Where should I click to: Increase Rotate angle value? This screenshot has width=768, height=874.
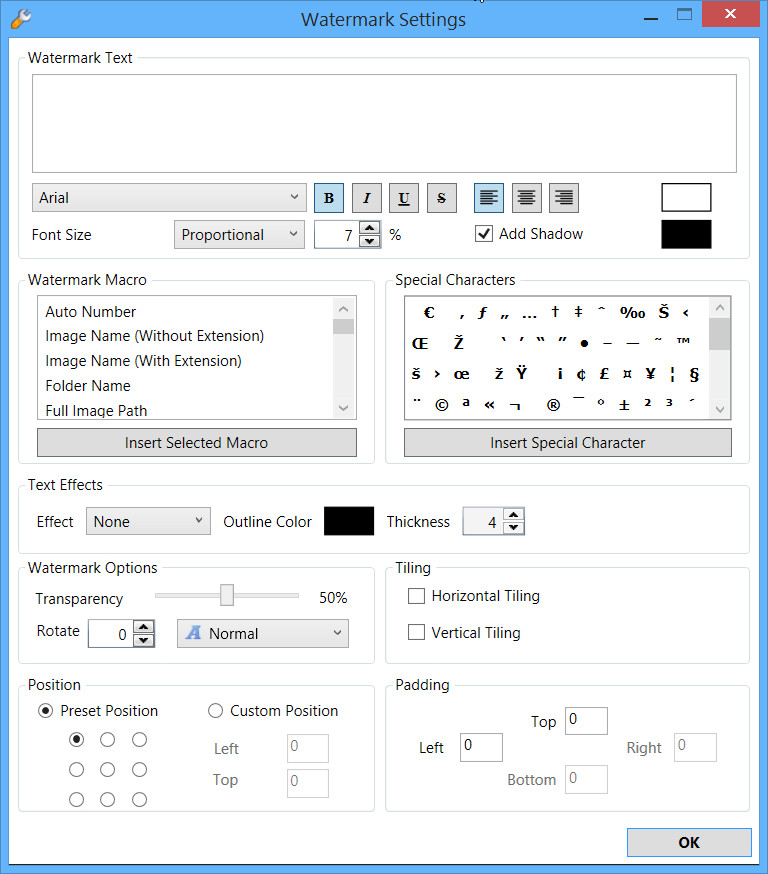[144, 627]
